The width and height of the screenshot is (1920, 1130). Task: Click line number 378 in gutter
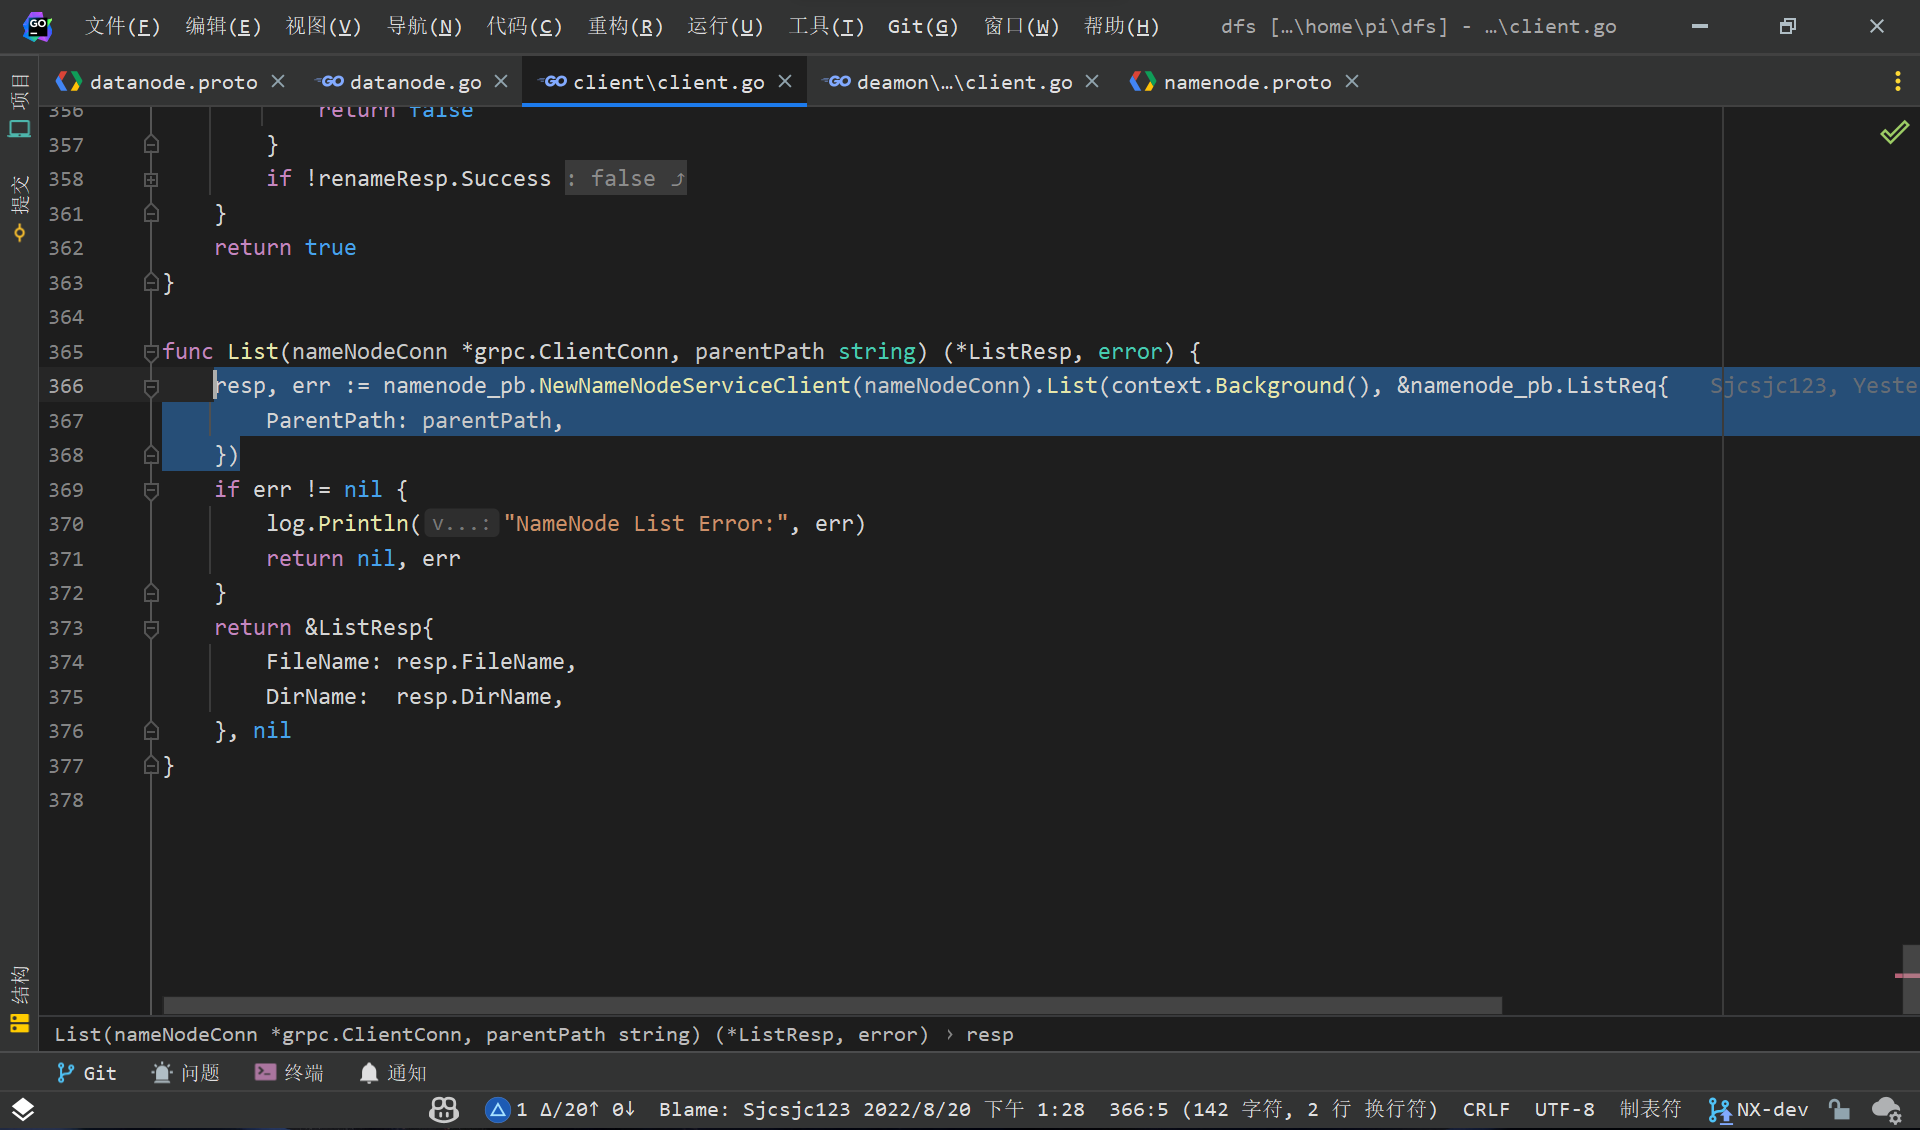66,800
